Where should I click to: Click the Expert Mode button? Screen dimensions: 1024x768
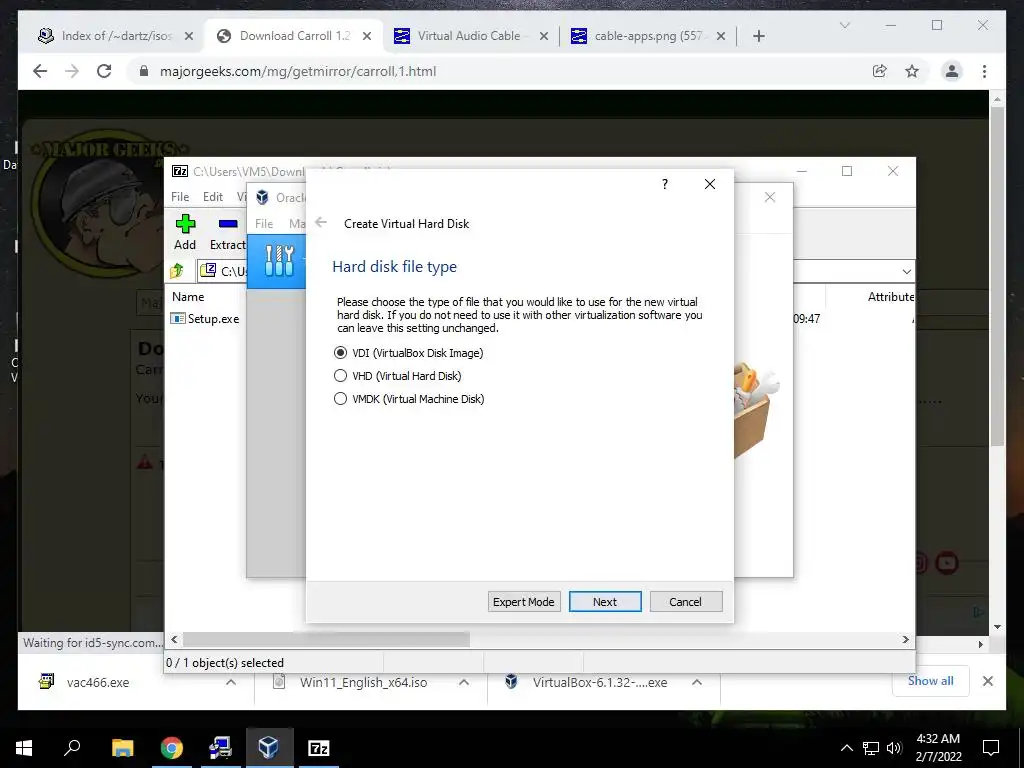point(524,601)
